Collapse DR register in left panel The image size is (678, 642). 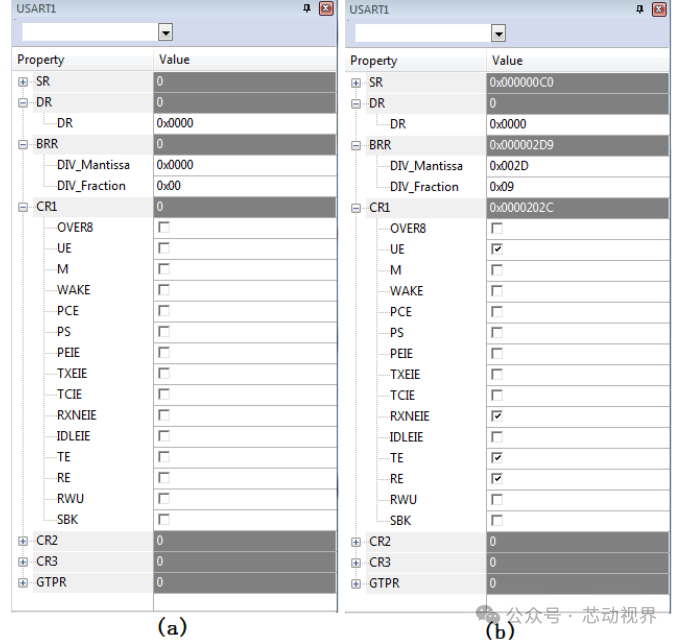[x=23, y=102]
